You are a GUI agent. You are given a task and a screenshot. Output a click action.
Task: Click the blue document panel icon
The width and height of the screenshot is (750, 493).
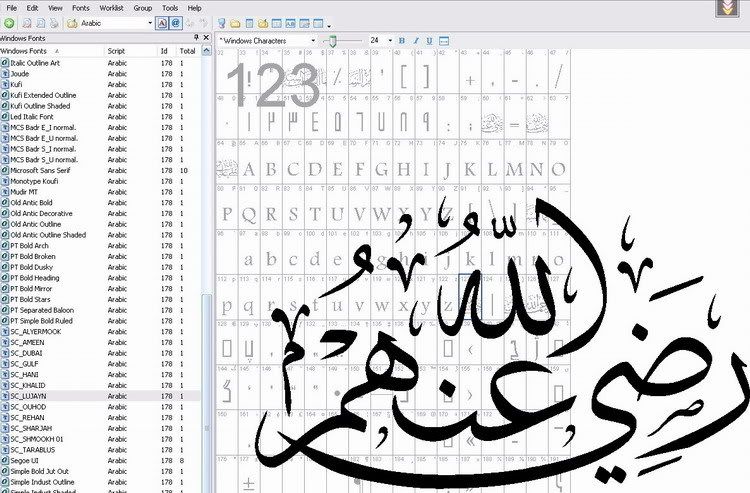249,23
